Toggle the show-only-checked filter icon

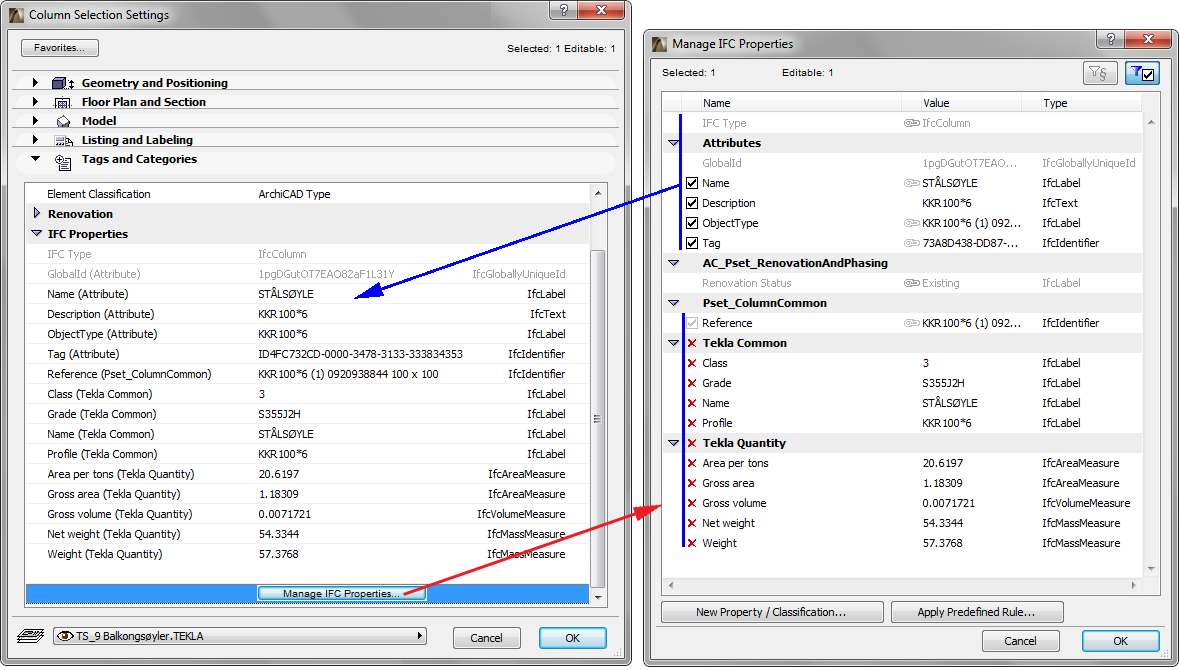[x=1142, y=73]
